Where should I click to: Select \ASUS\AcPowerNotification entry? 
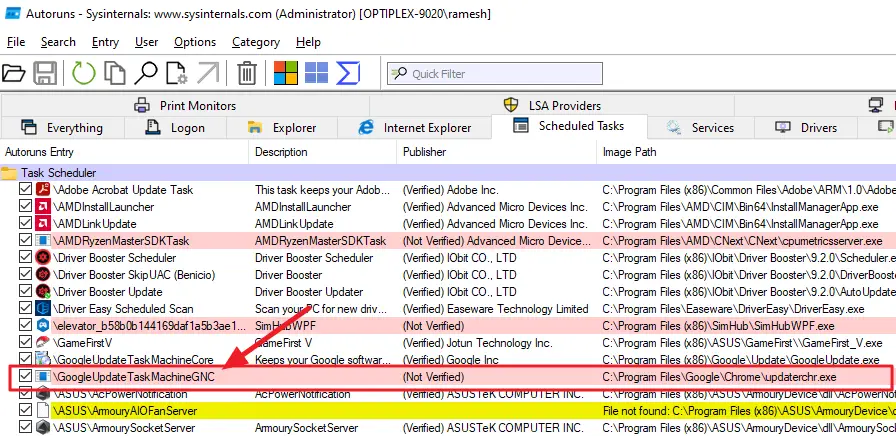tap(119, 394)
